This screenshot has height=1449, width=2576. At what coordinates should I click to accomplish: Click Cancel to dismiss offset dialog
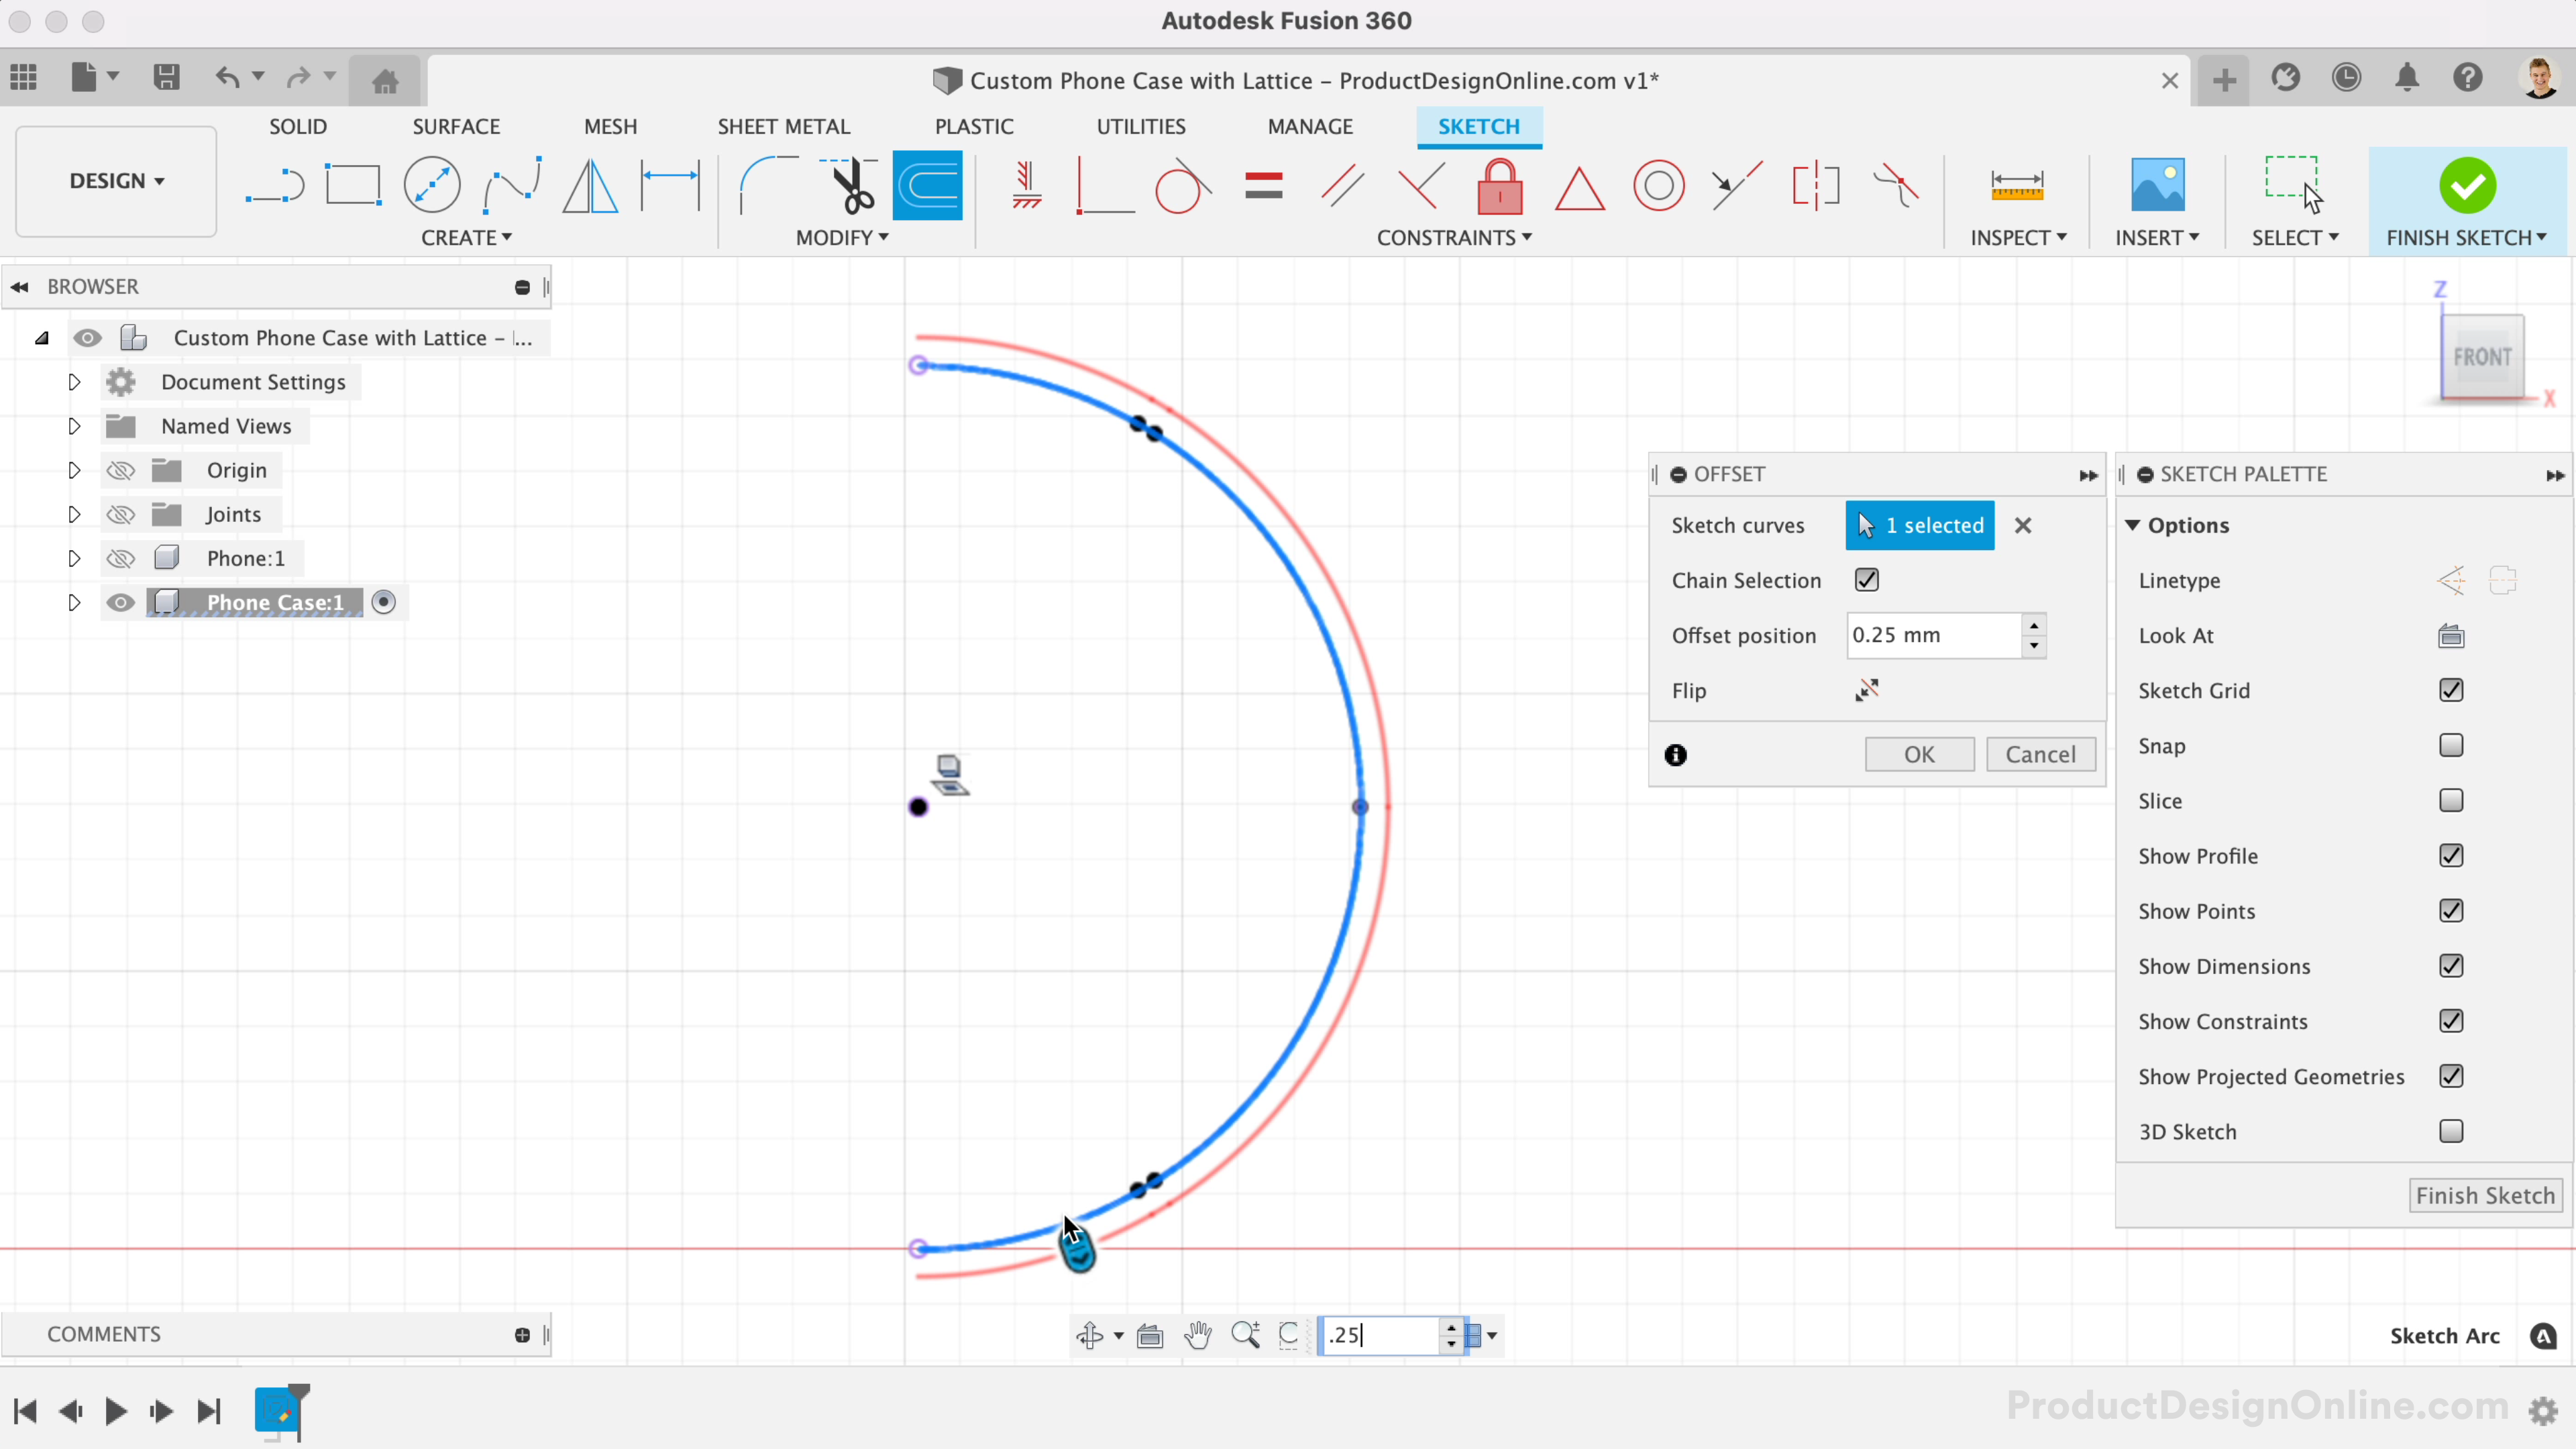click(x=2040, y=754)
